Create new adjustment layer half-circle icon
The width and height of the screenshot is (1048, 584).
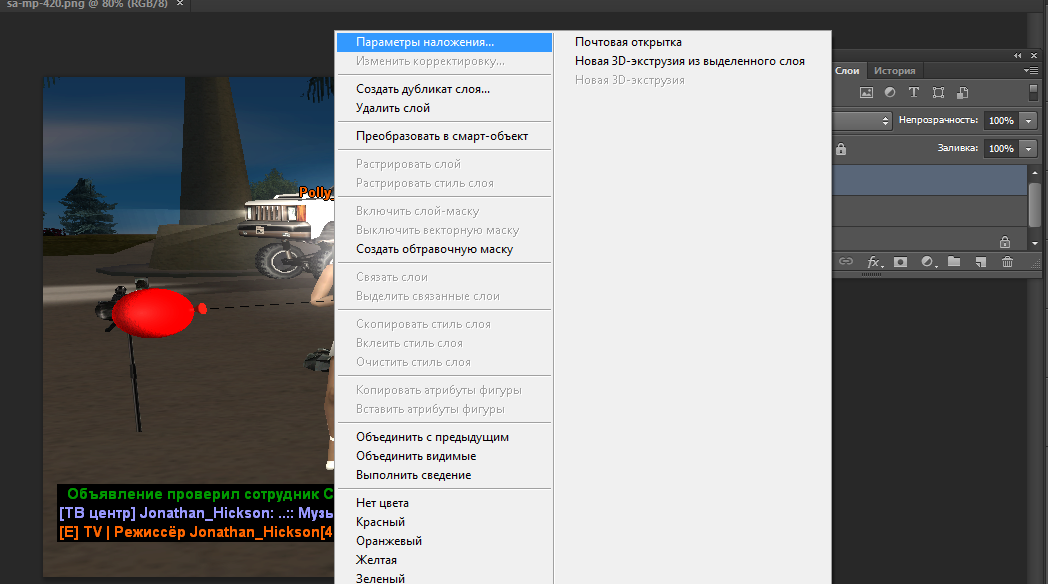coord(928,262)
